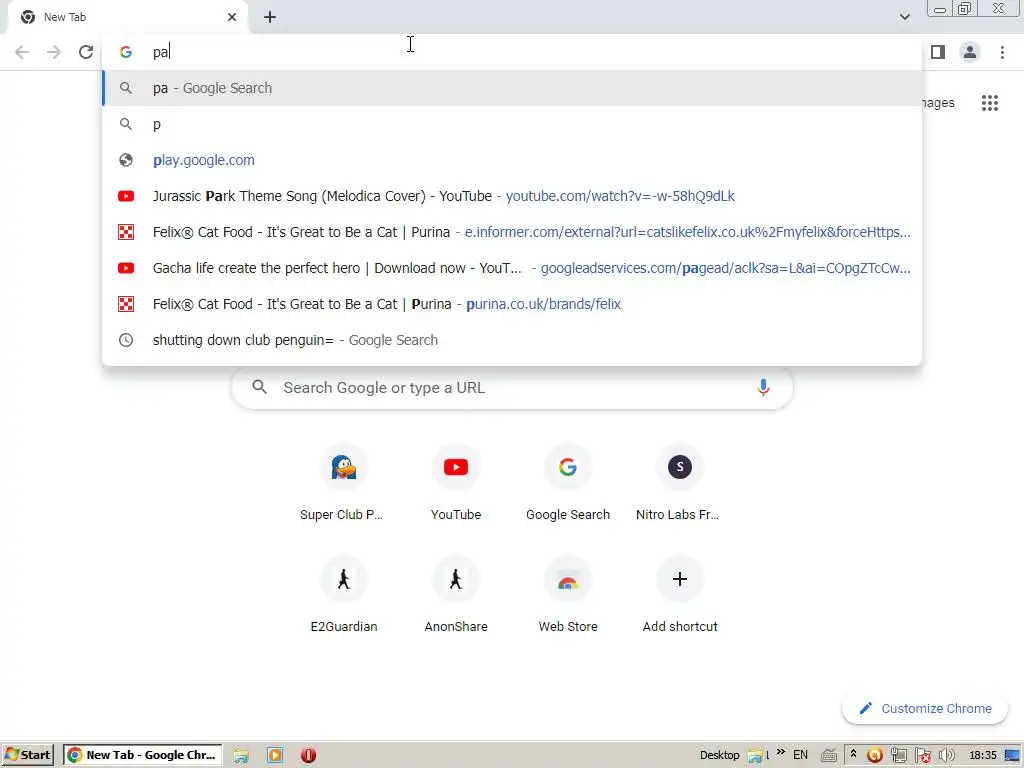
Task: Open the Nitro Labs shortcut tile
Action: (x=679, y=483)
